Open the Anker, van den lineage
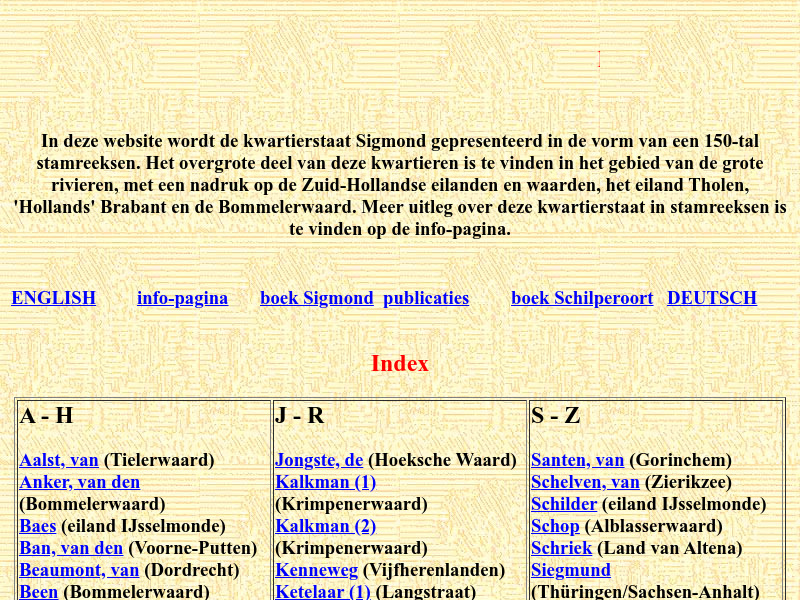Image resolution: width=800 pixels, height=600 pixels. point(79,482)
